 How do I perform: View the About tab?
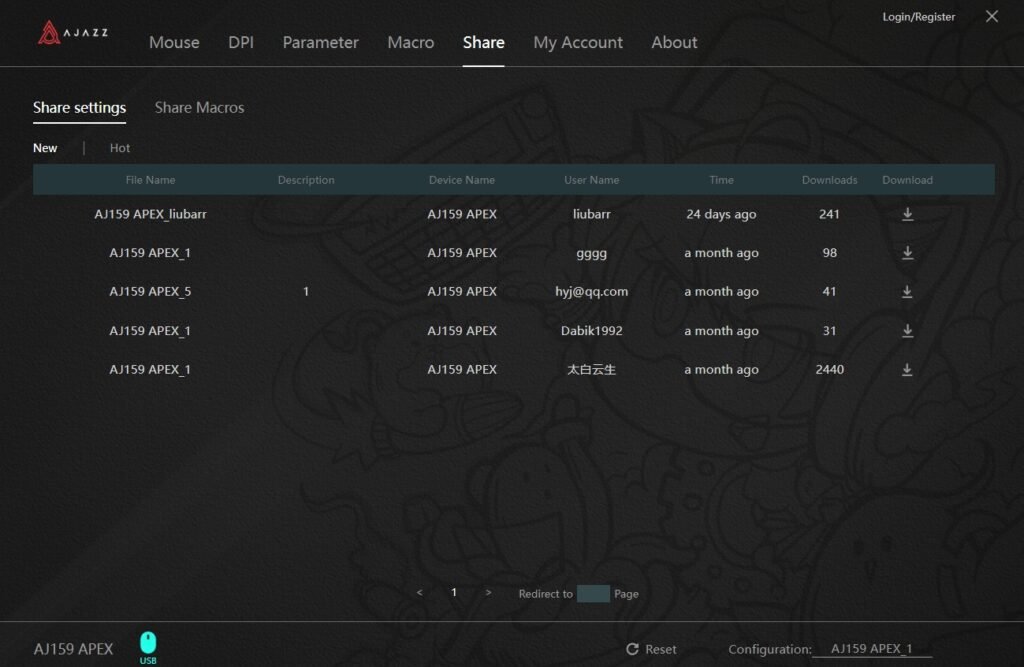coord(674,42)
